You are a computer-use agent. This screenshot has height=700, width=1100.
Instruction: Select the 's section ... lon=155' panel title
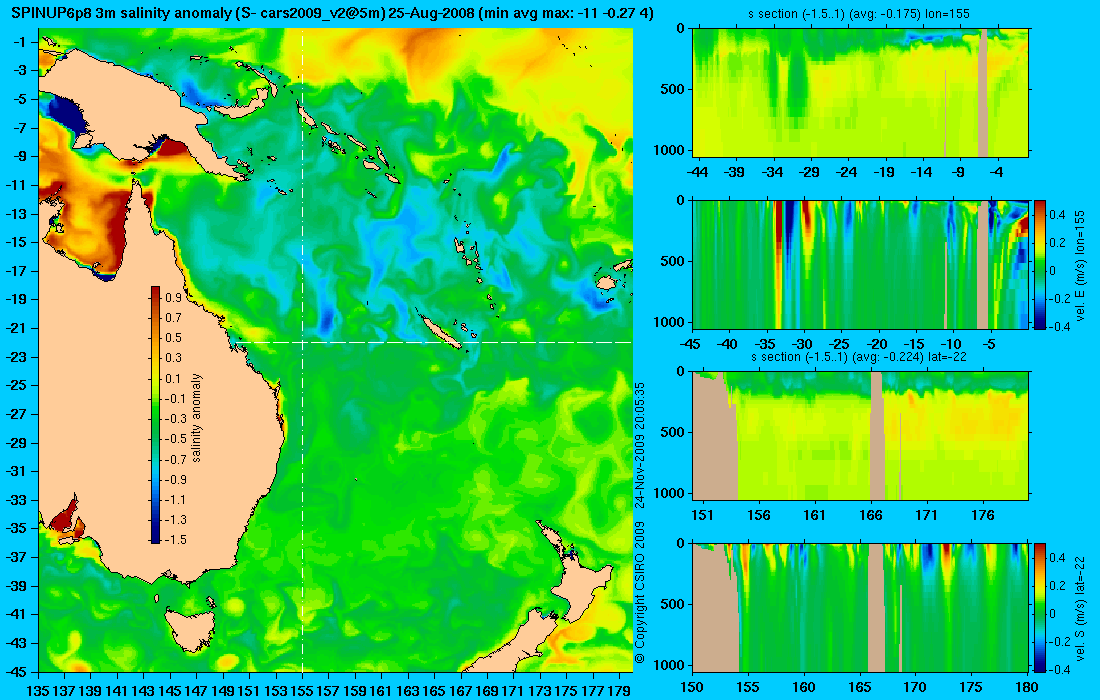[860, 14]
